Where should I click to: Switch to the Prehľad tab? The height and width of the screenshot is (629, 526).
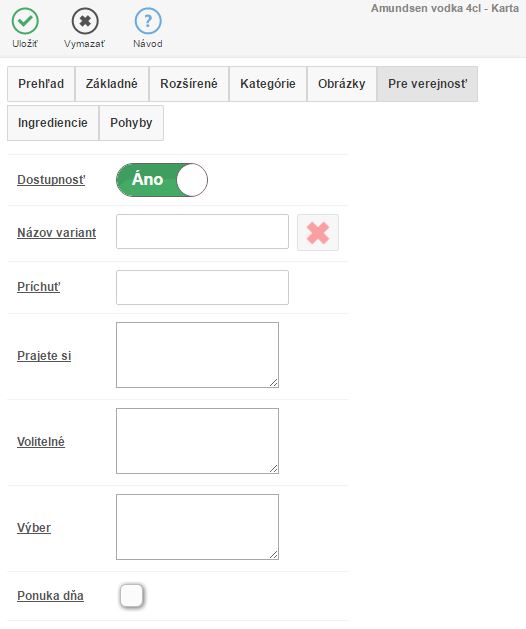click(41, 84)
